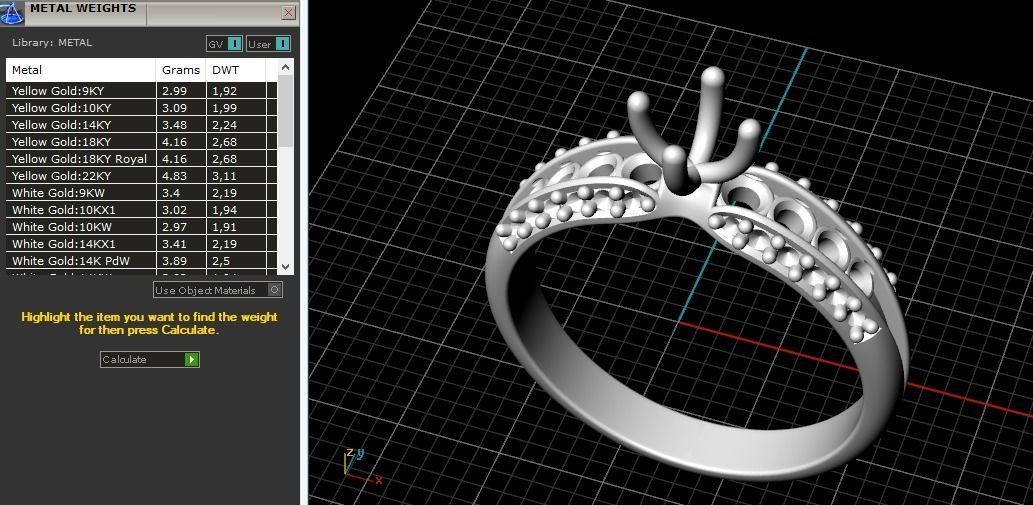Click the green arrow on Calculate
The height and width of the screenshot is (505, 1033).
click(x=191, y=359)
